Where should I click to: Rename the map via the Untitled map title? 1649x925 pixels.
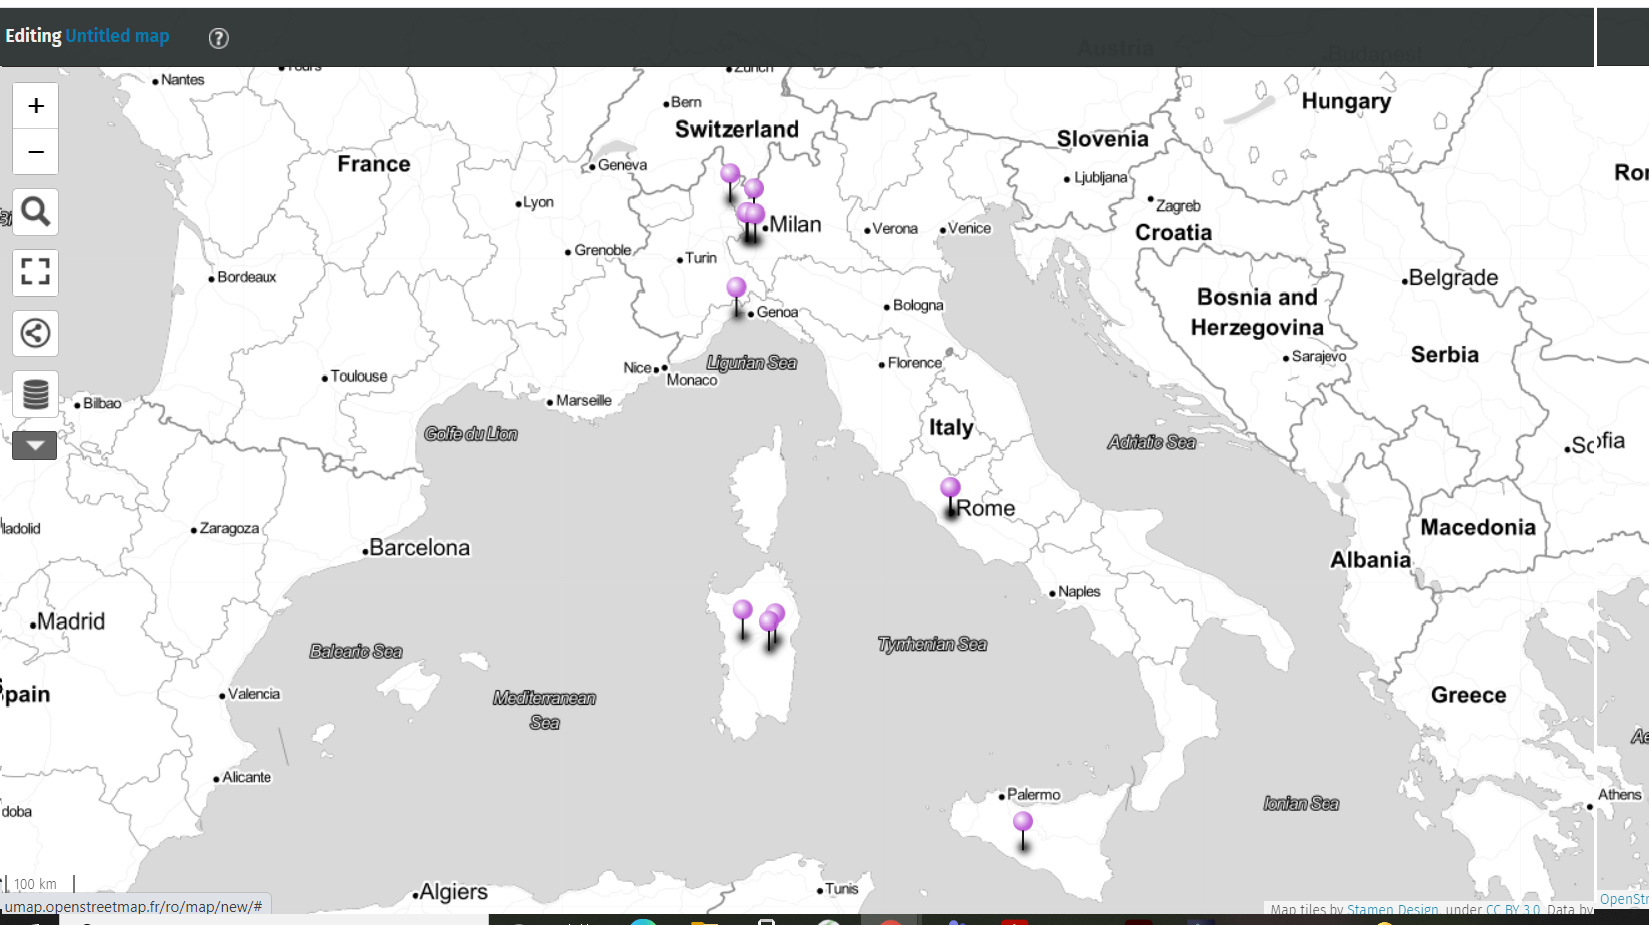117,35
